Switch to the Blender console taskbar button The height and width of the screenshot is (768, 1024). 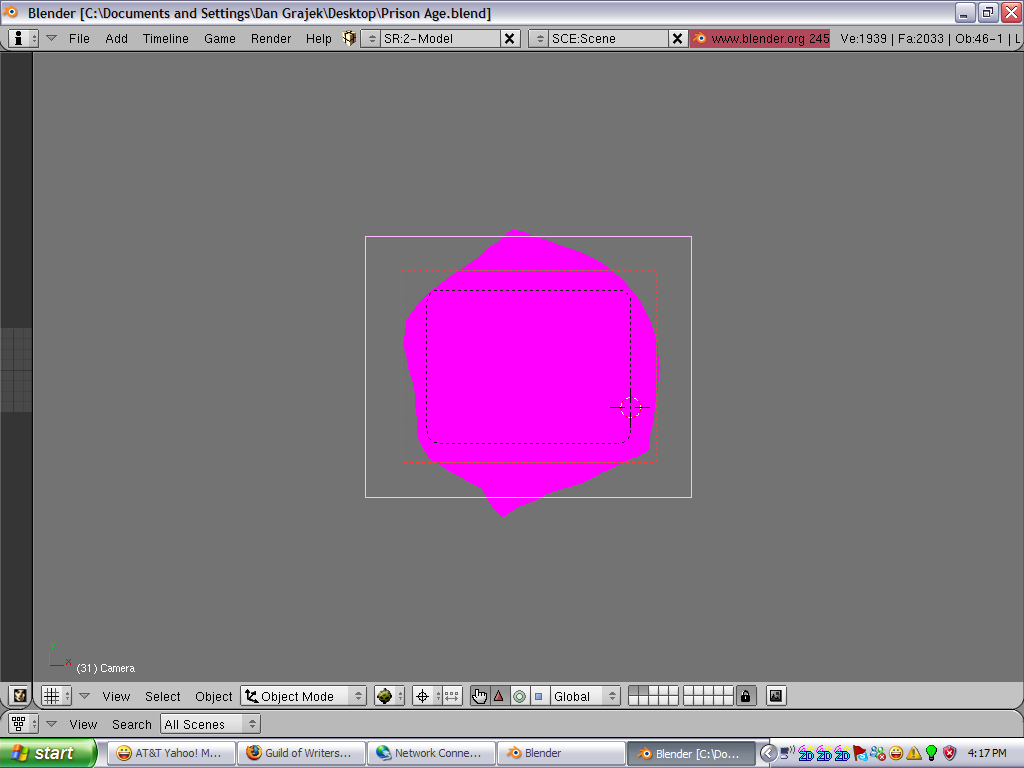[x=560, y=753]
